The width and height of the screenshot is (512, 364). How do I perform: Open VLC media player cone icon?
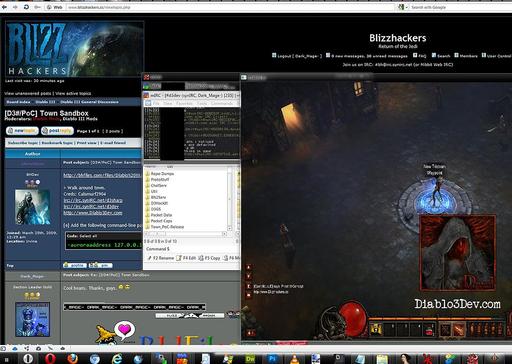(294, 359)
